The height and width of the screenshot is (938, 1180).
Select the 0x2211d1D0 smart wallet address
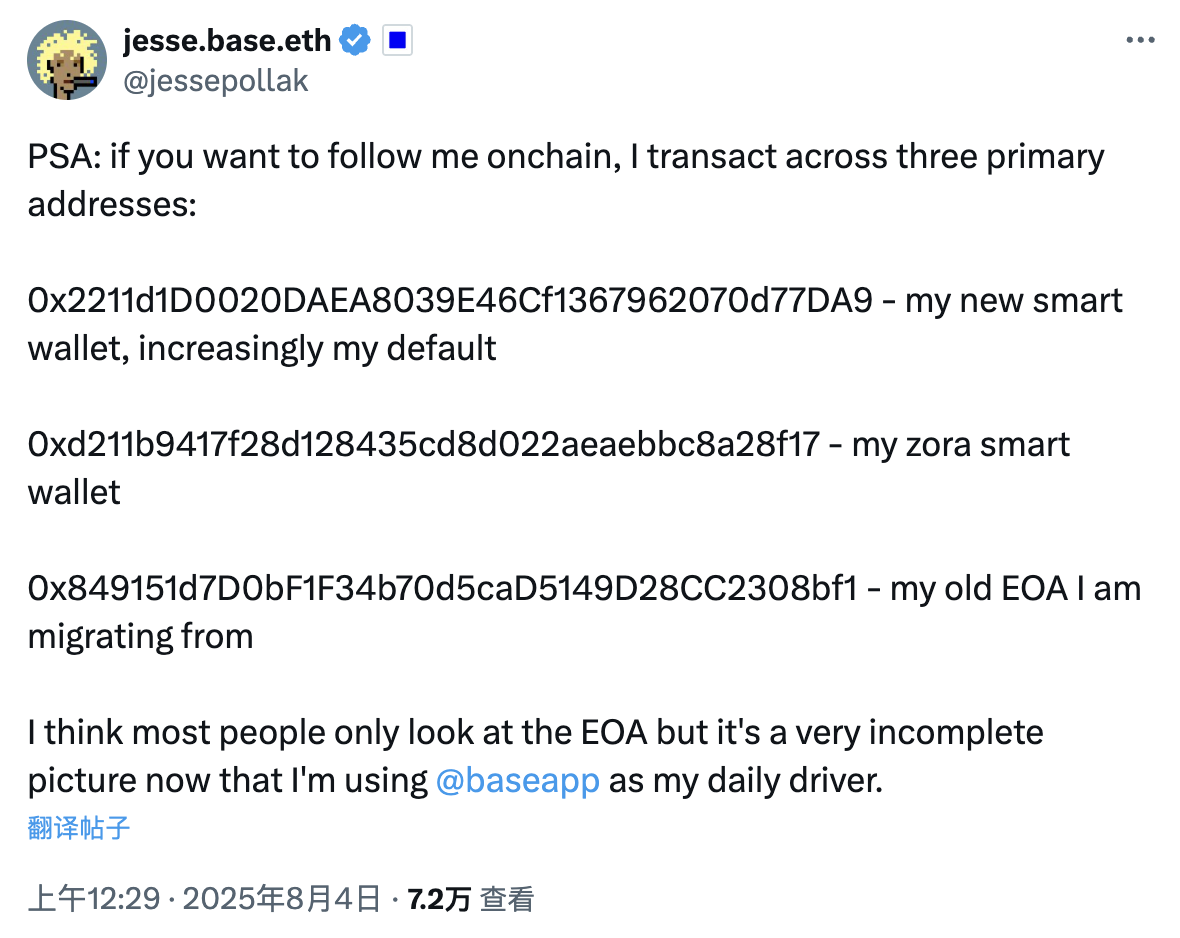click(x=450, y=300)
